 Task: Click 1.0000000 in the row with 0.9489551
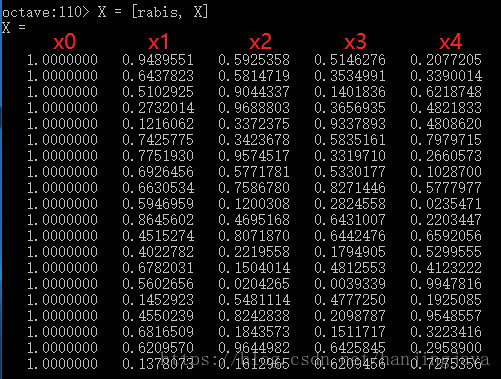pyautogui.click(x=62, y=60)
